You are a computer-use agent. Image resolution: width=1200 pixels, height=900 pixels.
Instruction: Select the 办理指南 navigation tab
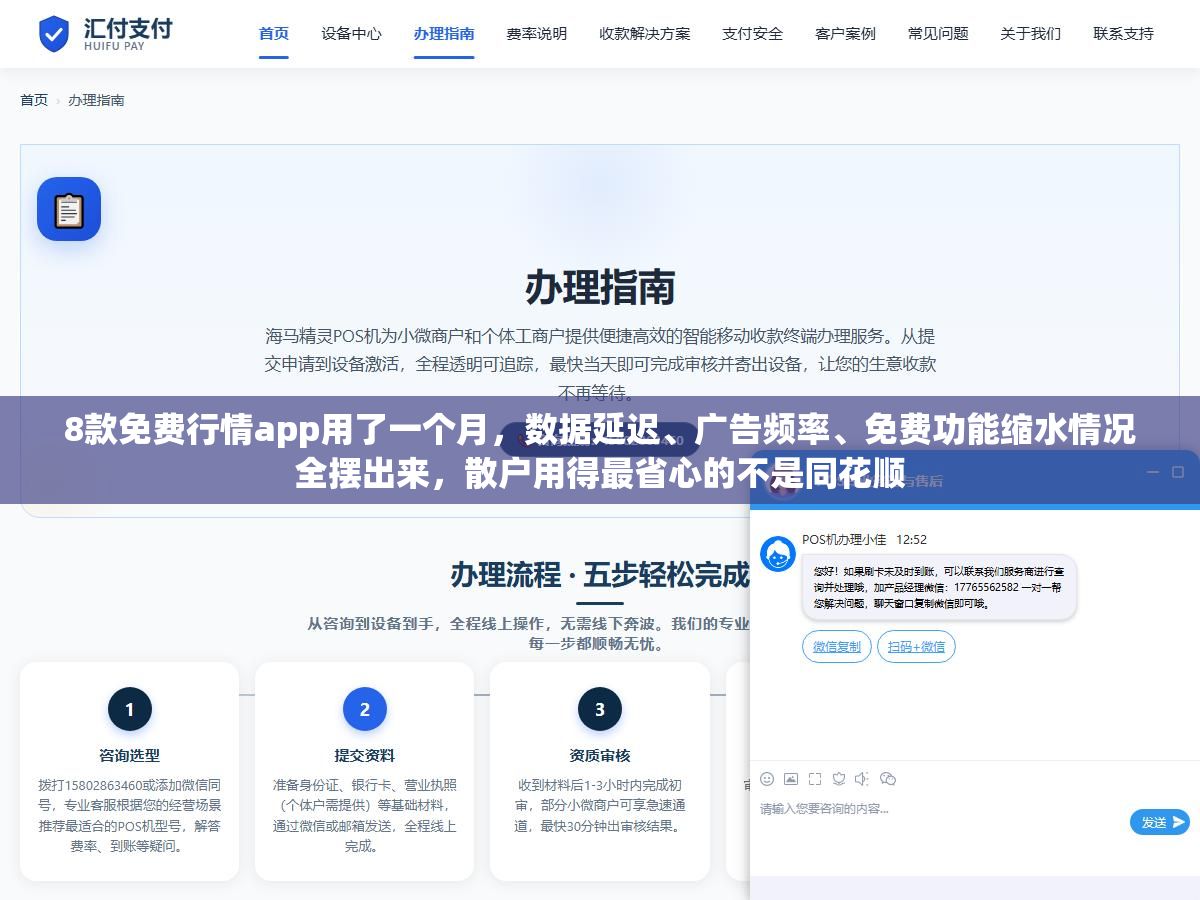(444, 34)
